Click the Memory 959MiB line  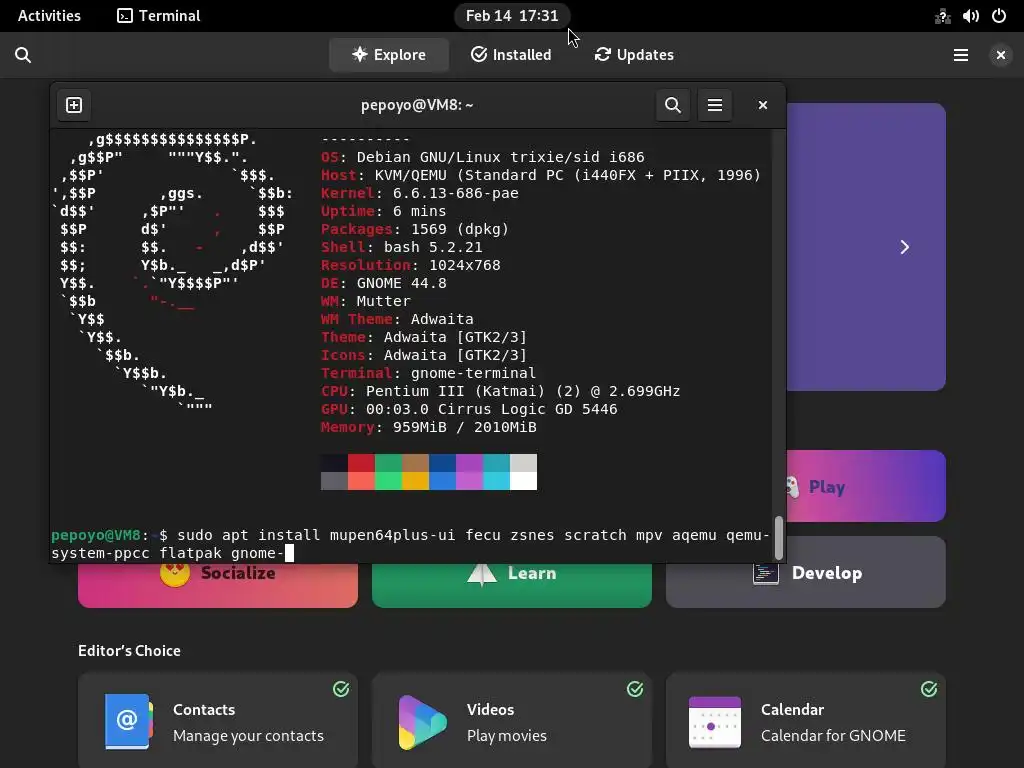point(428,427)
